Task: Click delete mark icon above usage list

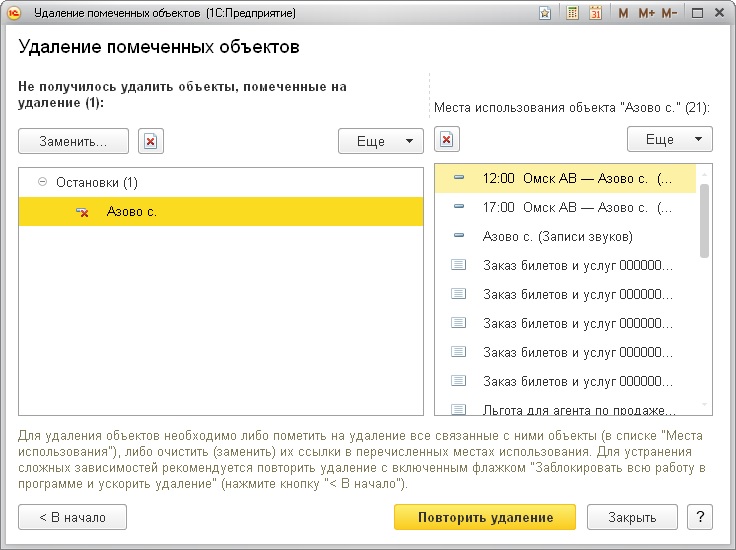Action: point(447,140)
